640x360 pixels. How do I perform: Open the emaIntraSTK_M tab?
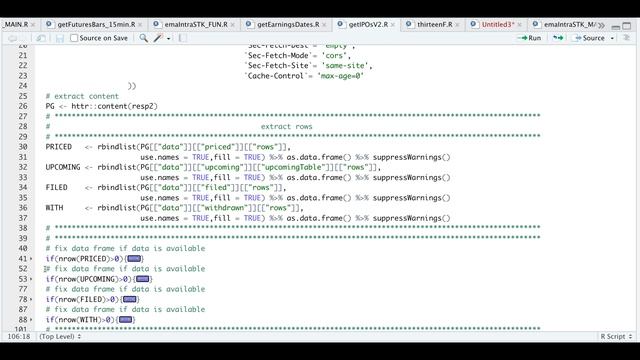point(570,24)
